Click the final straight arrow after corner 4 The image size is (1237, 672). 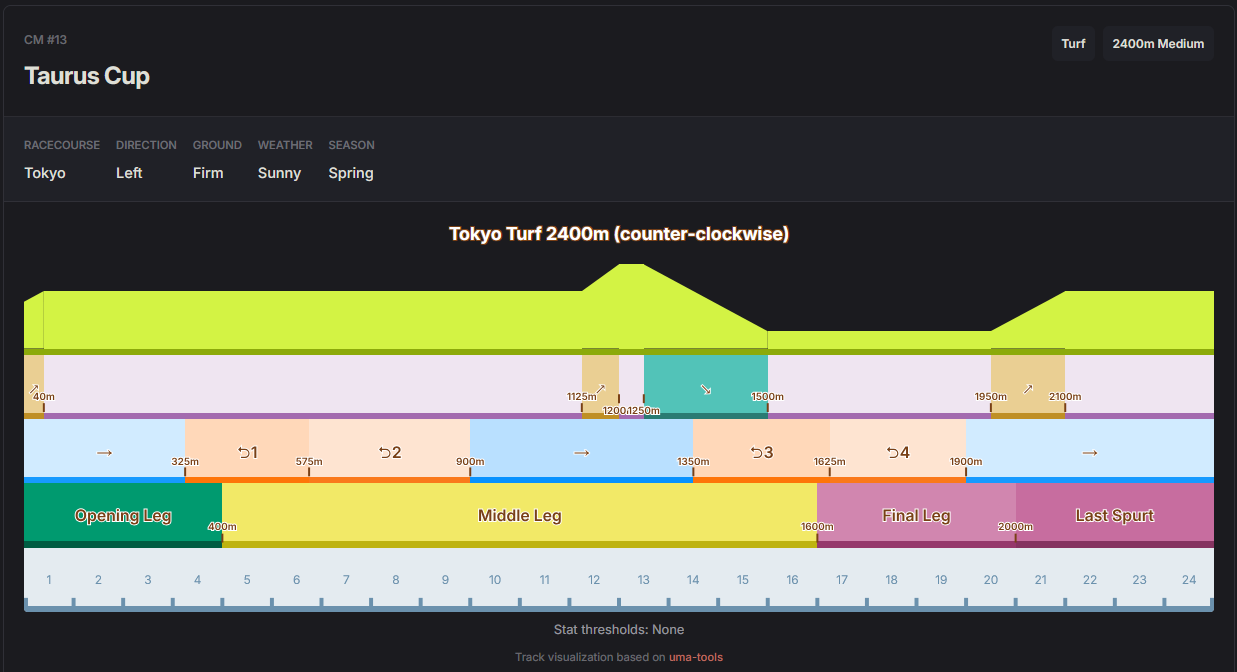[x=1089, y=452]
